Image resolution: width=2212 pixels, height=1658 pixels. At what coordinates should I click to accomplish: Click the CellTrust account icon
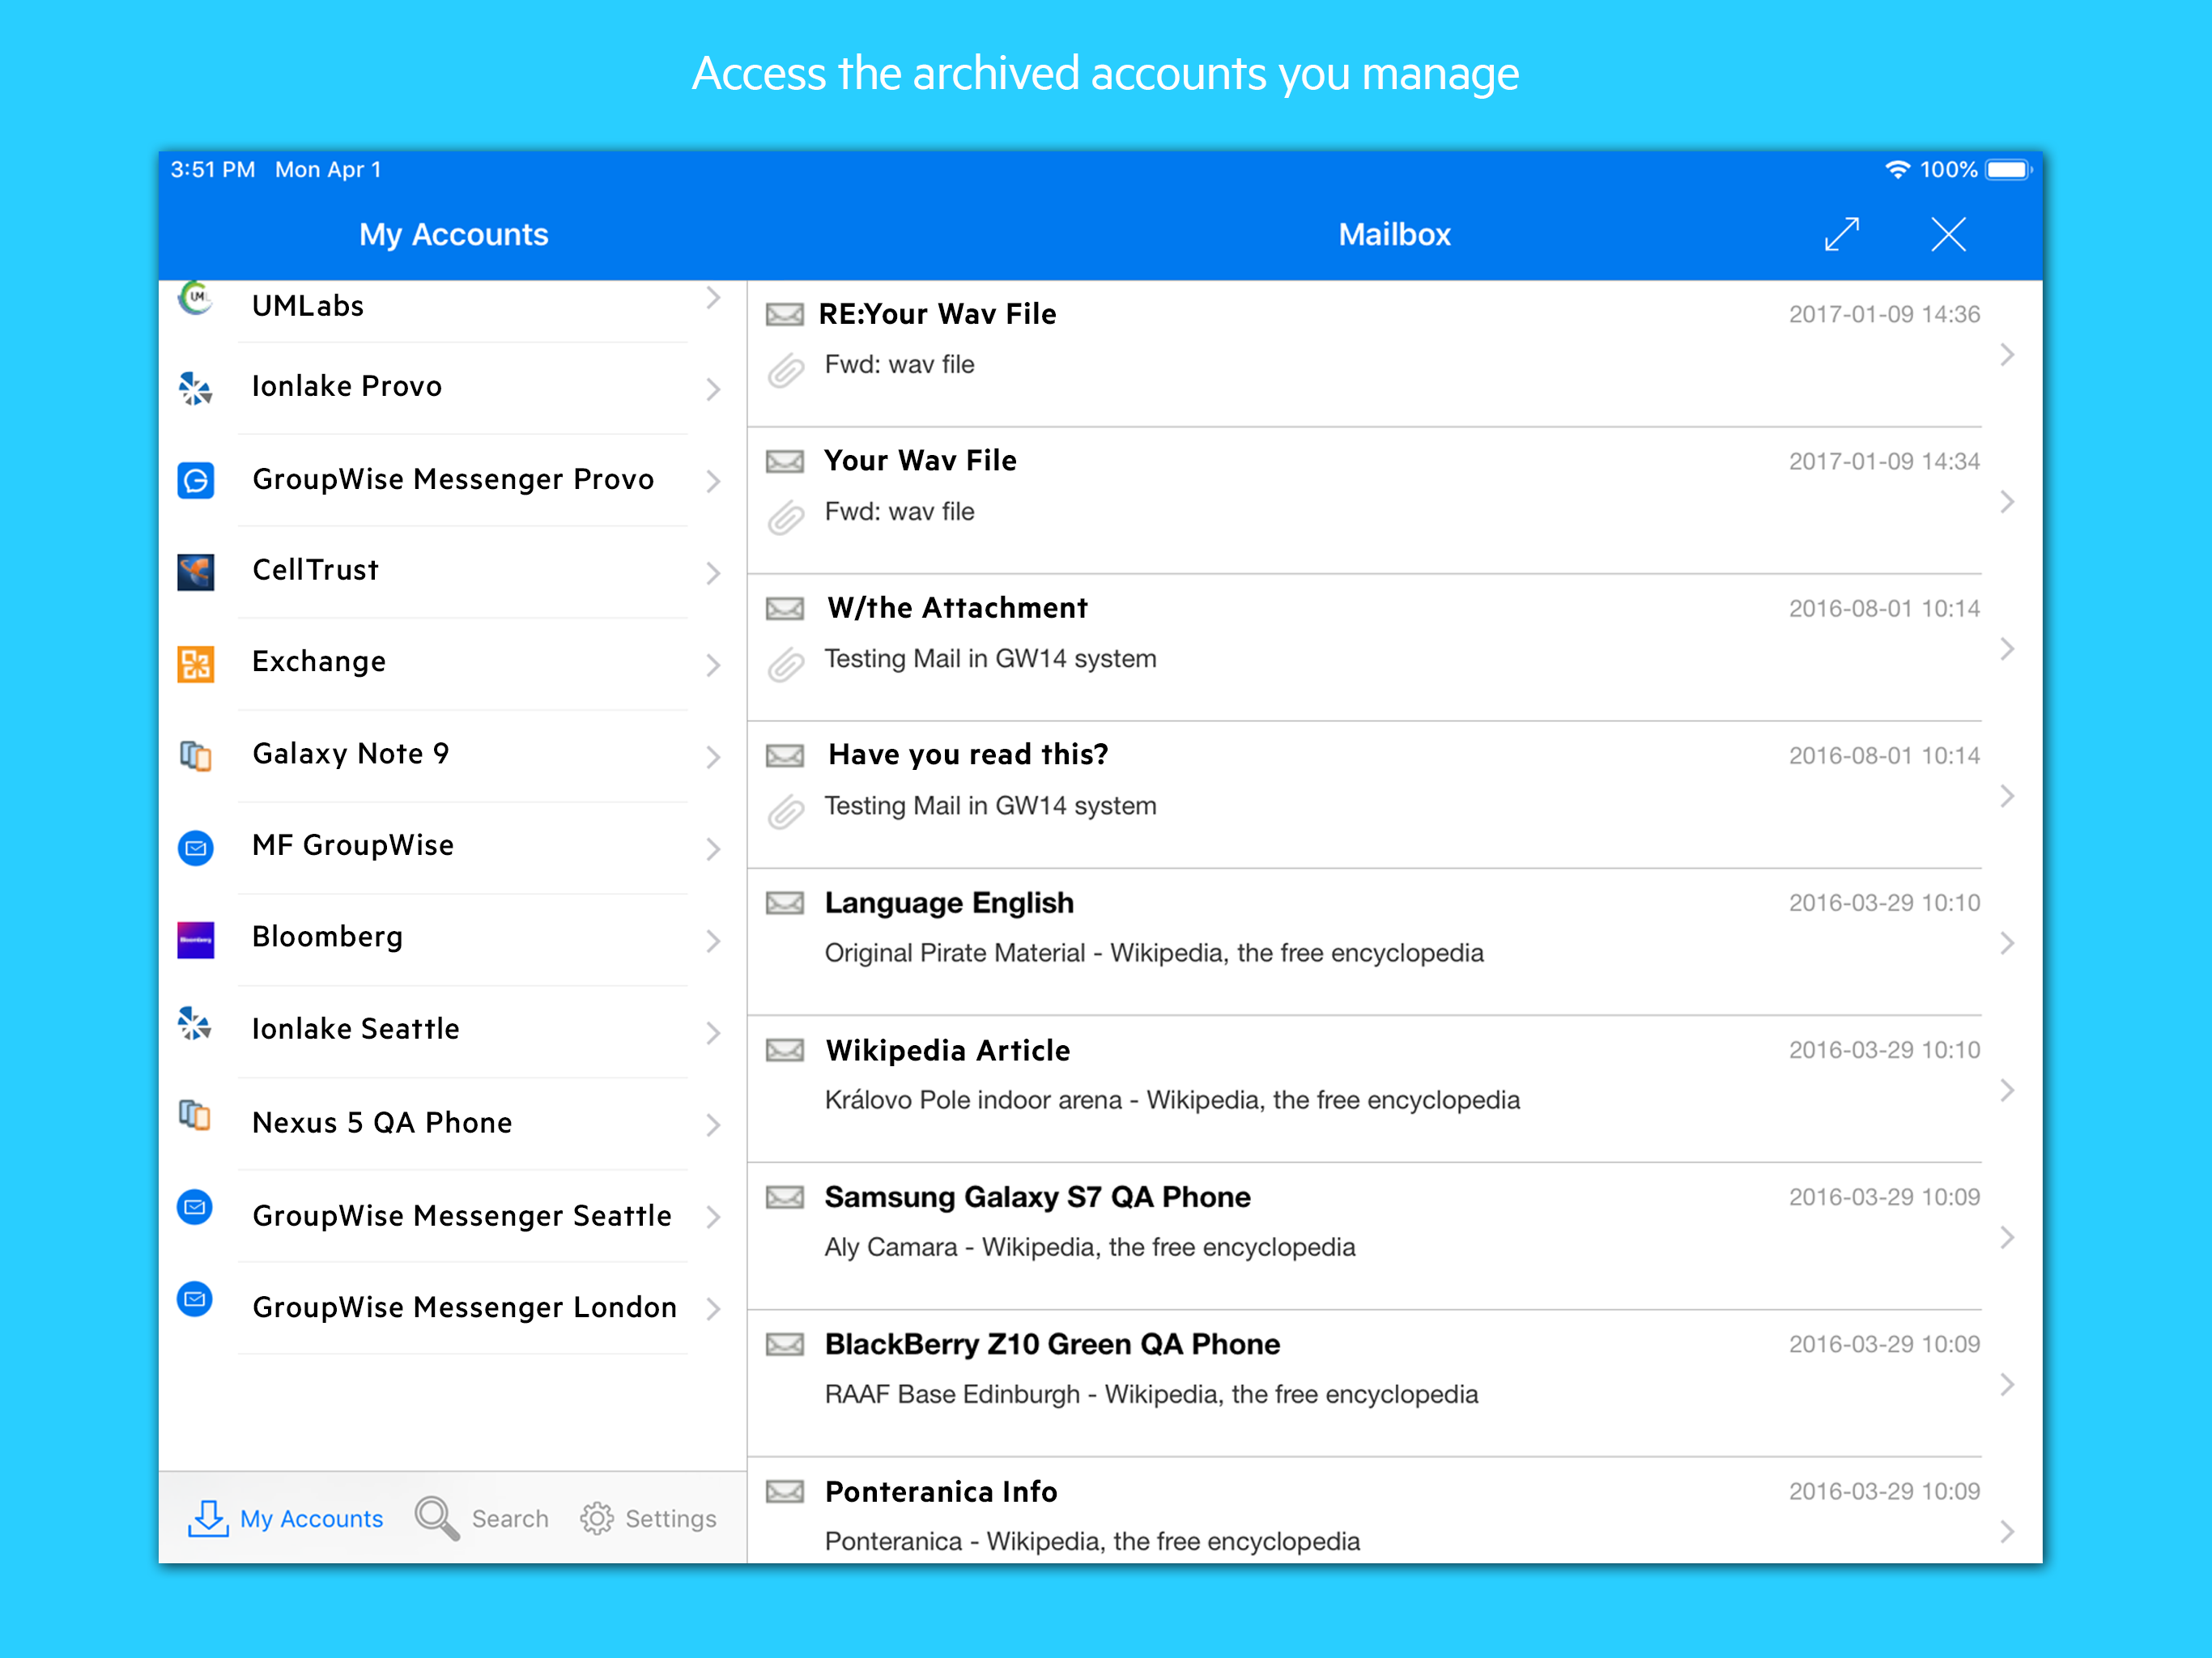point(196,572)
